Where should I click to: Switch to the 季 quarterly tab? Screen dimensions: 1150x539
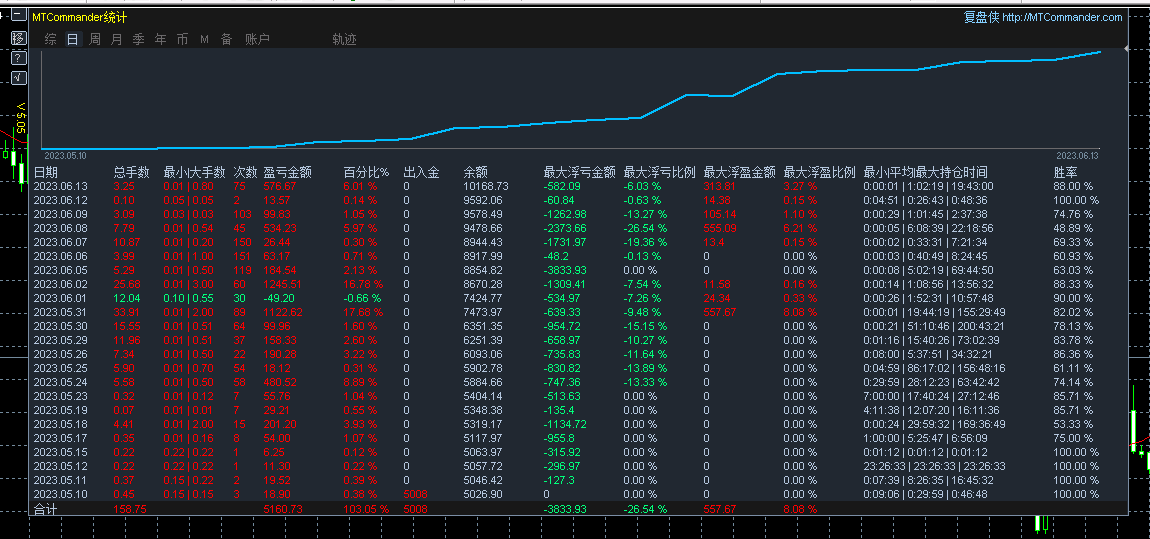[x=139, y=40]
